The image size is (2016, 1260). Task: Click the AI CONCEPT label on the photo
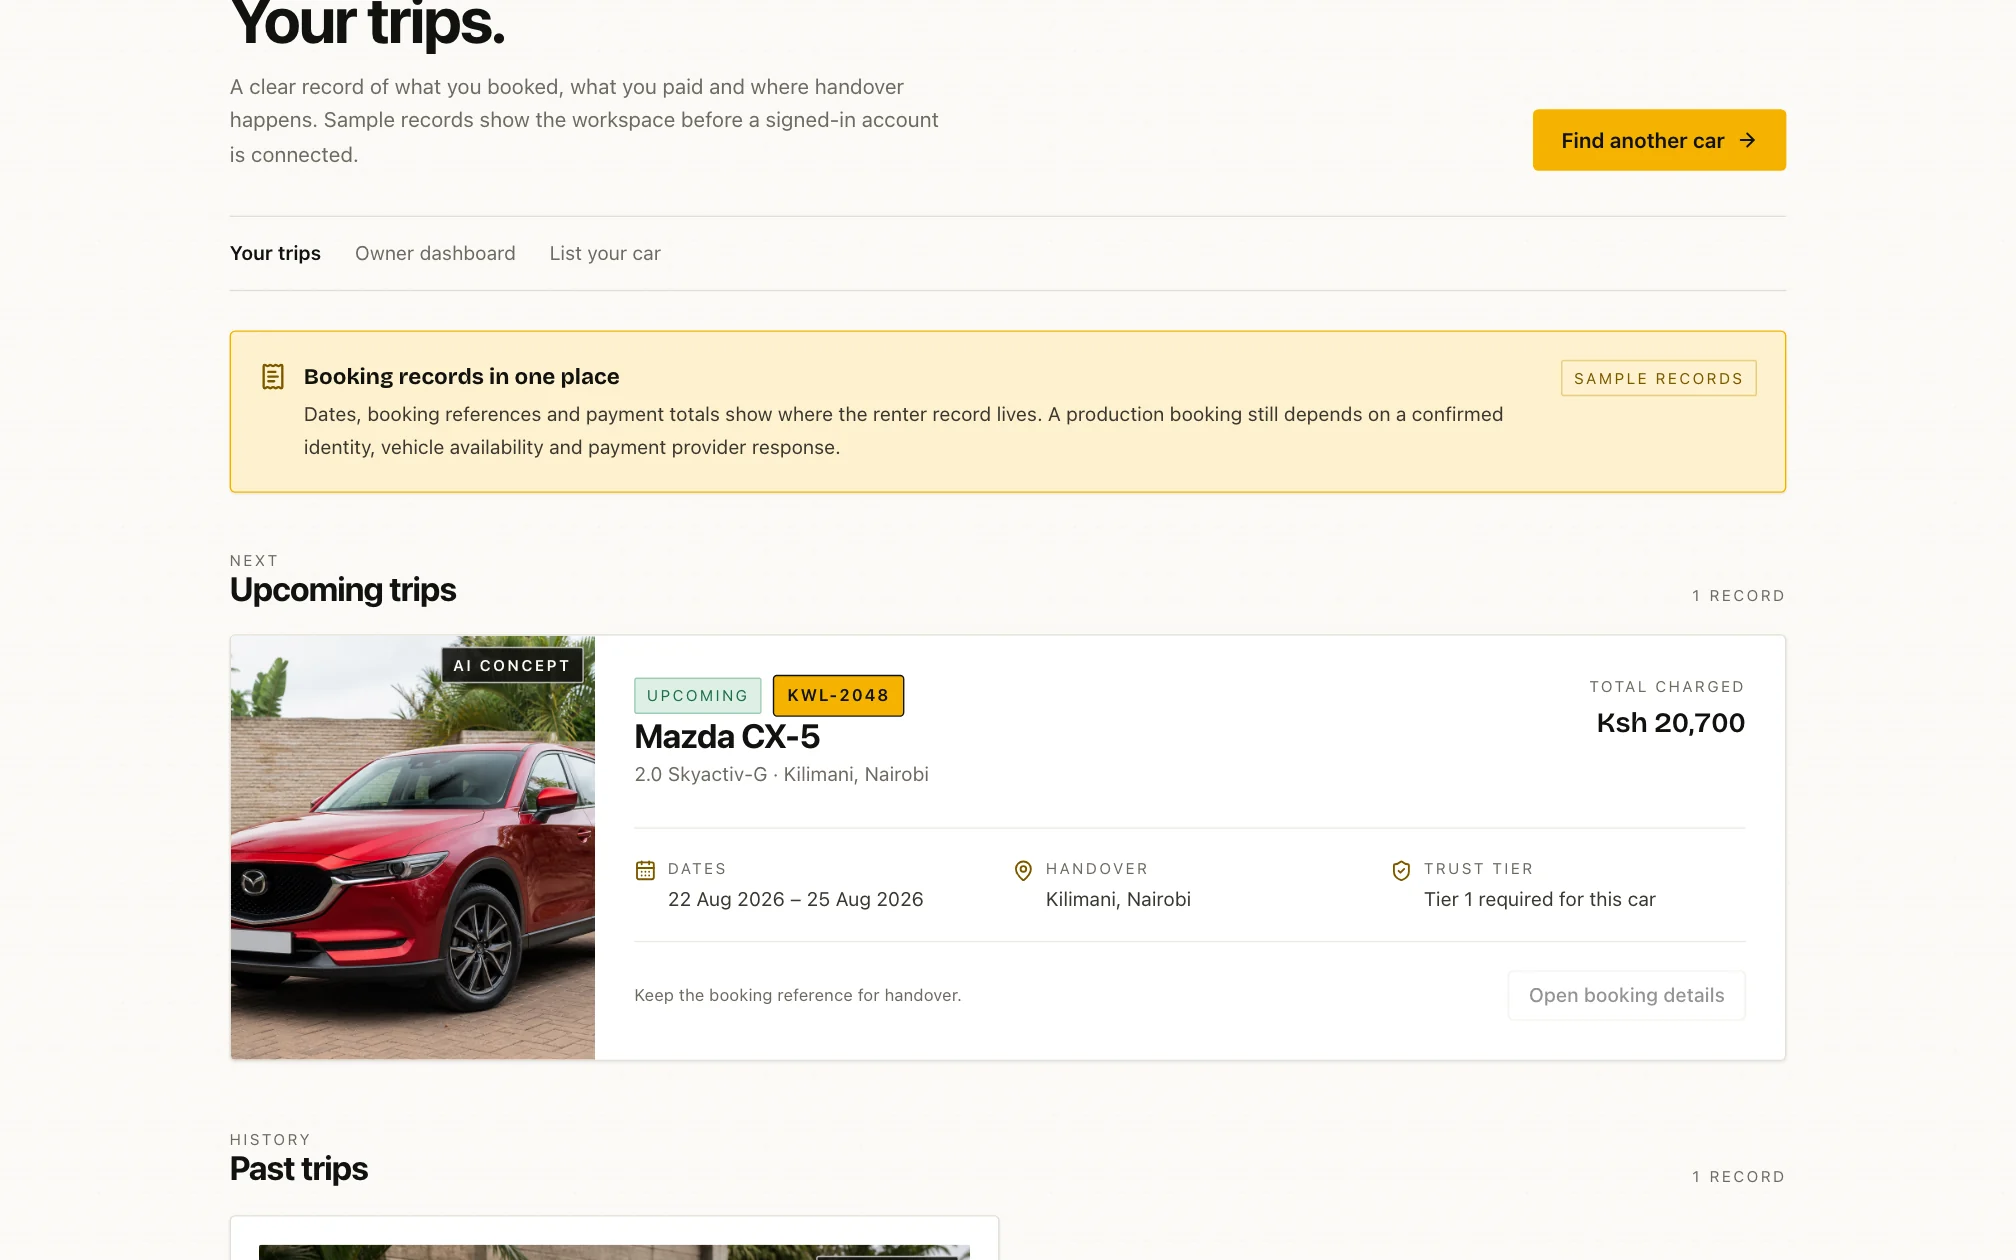[512, 665]
